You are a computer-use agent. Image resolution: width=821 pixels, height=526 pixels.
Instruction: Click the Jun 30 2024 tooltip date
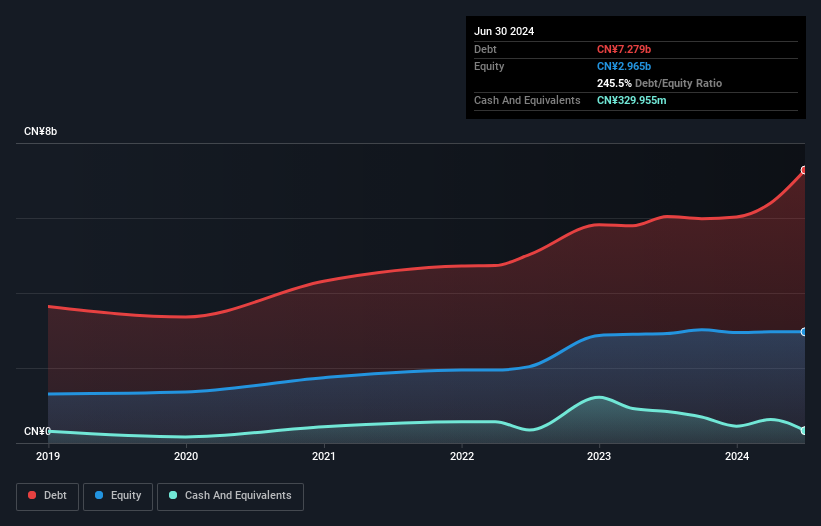tap(504, 31)
